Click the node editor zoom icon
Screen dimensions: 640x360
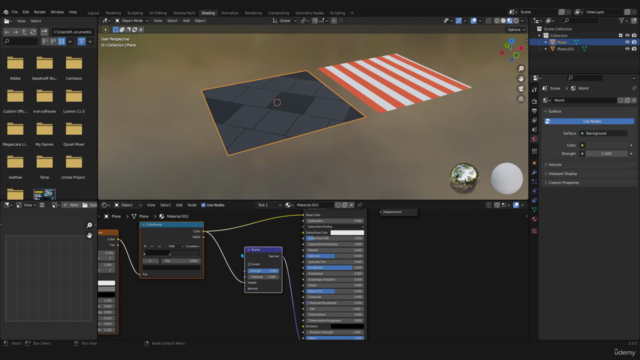[x=89, y=225]
